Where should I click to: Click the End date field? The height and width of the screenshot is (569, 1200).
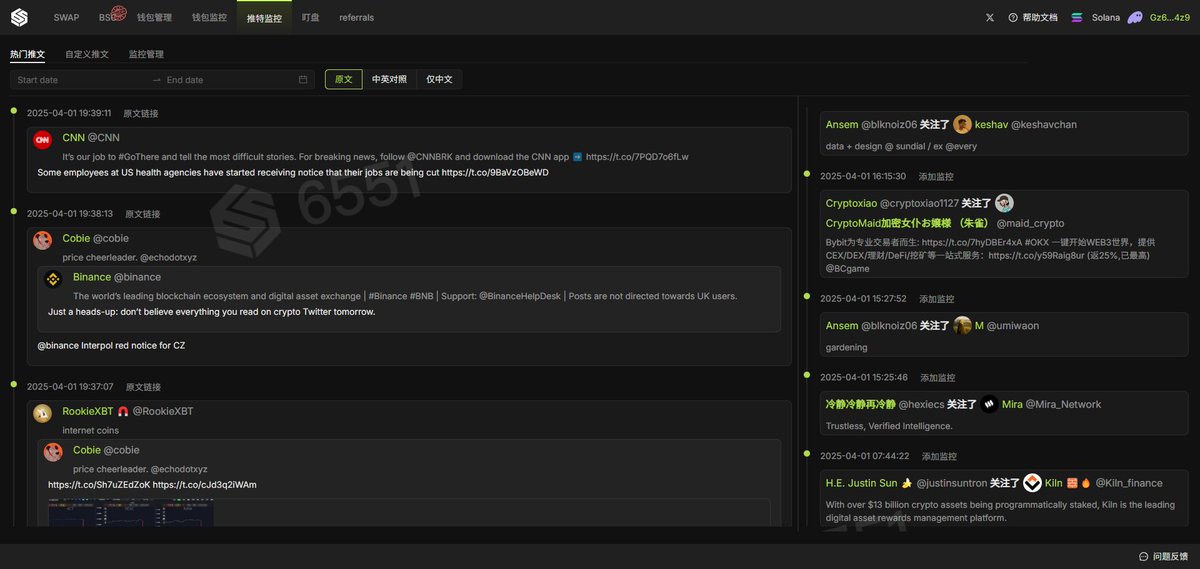[230, 80]
